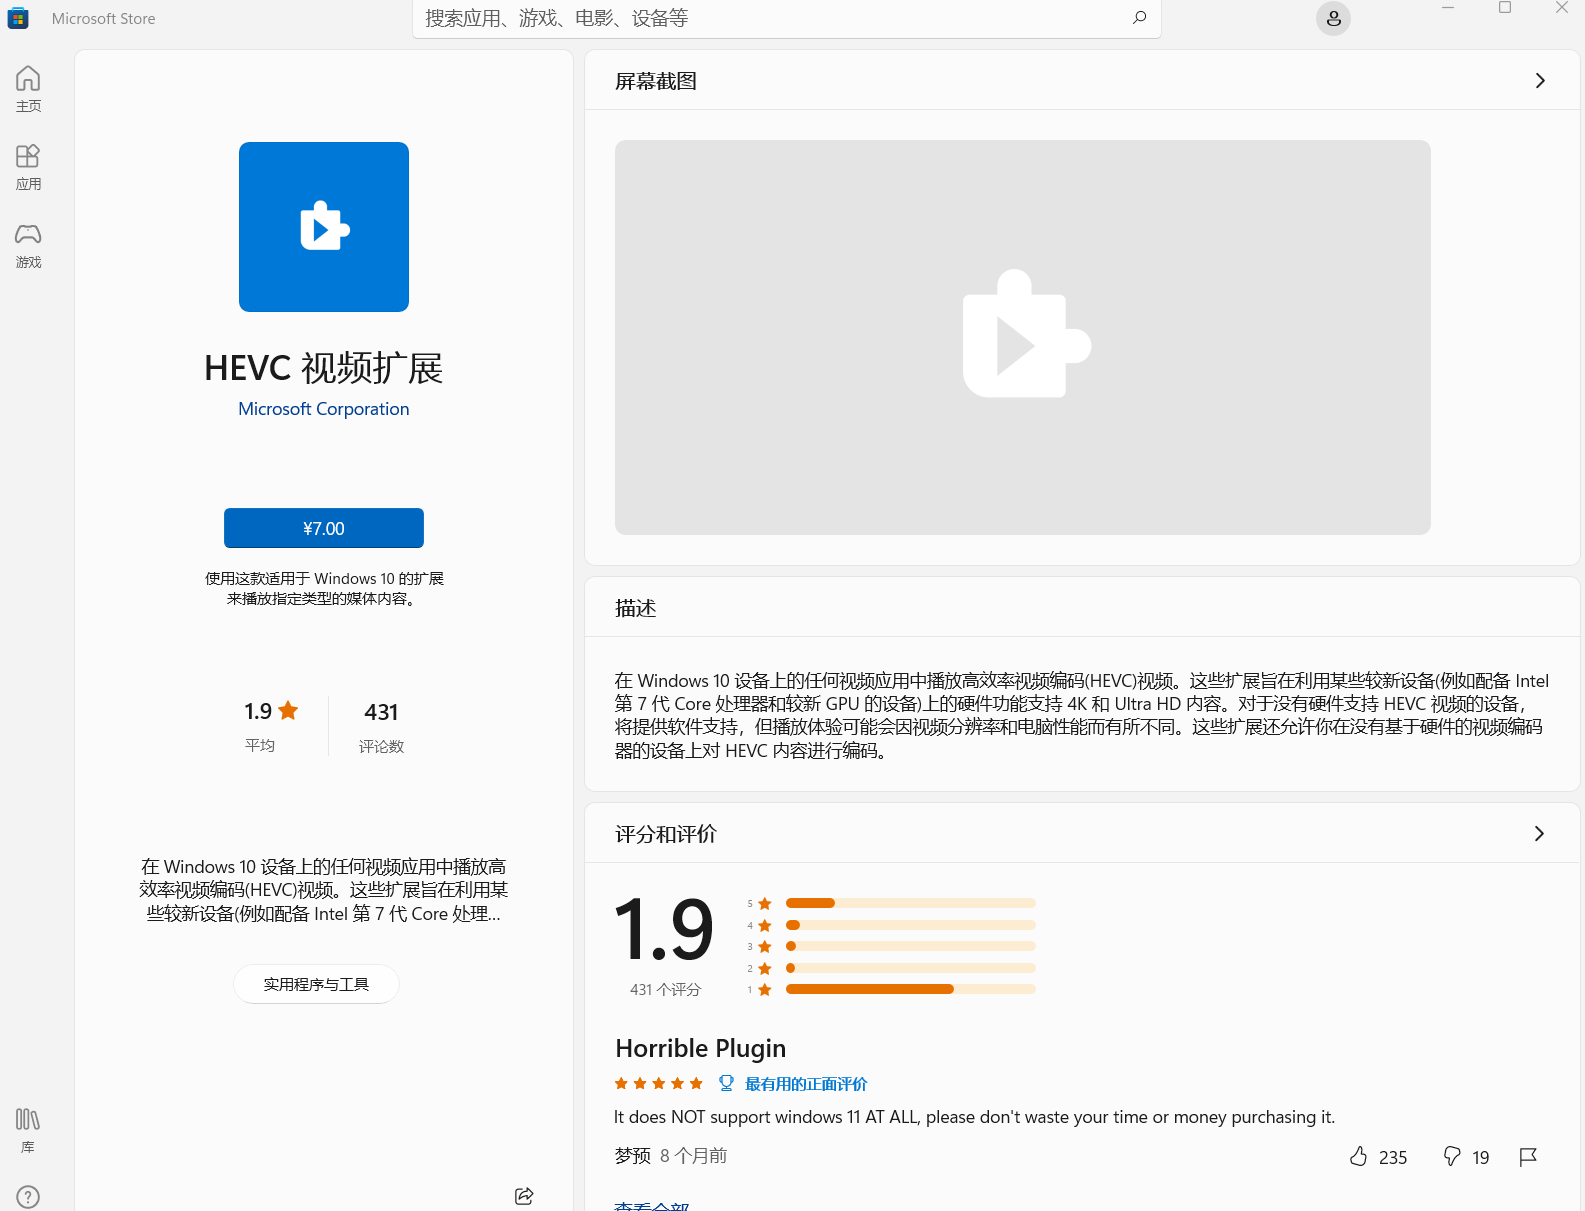Click the five-star rating of the review

tap(659, 1083)
